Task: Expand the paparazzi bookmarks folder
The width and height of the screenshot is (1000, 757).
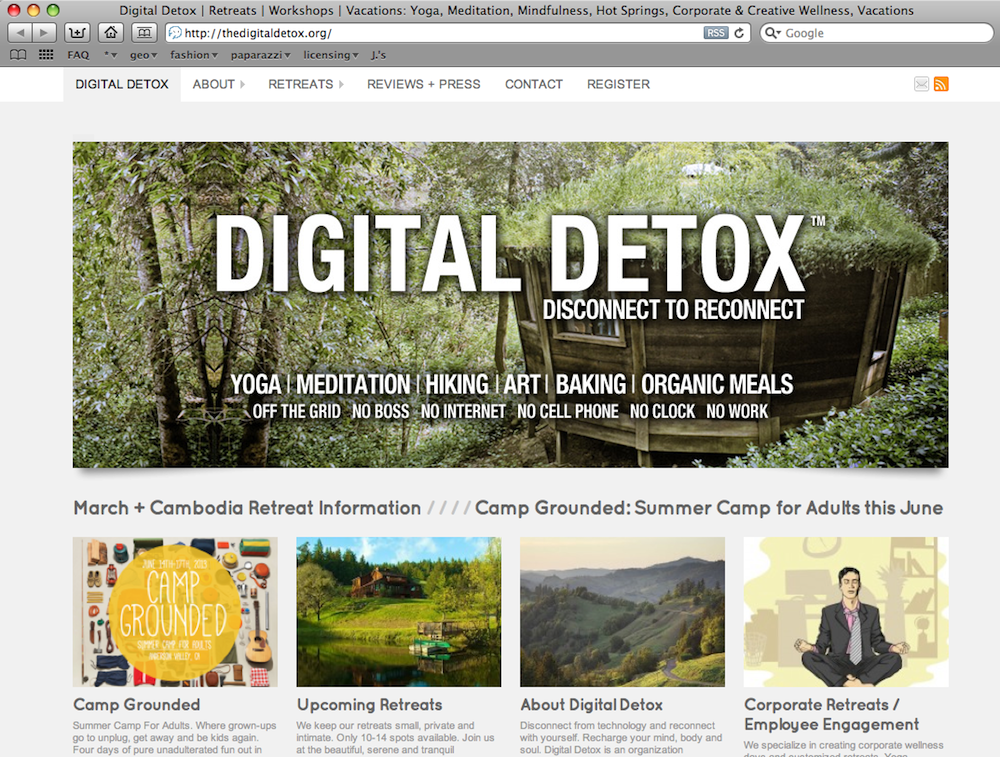Action: click(260, 55)
